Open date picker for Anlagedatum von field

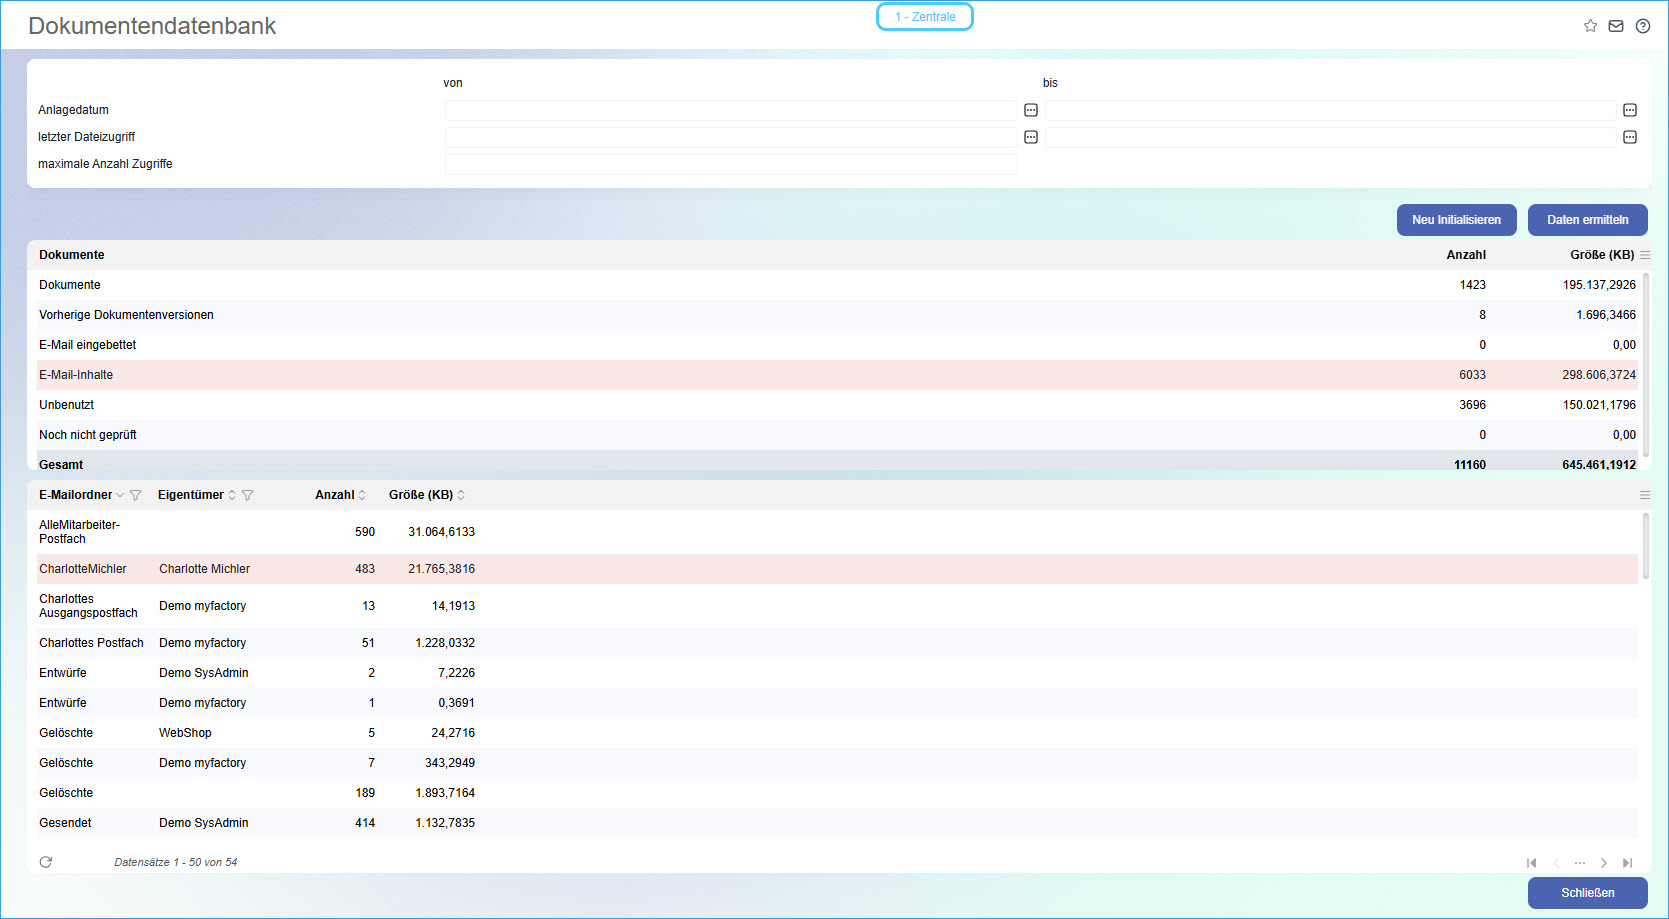(1031, 110)
